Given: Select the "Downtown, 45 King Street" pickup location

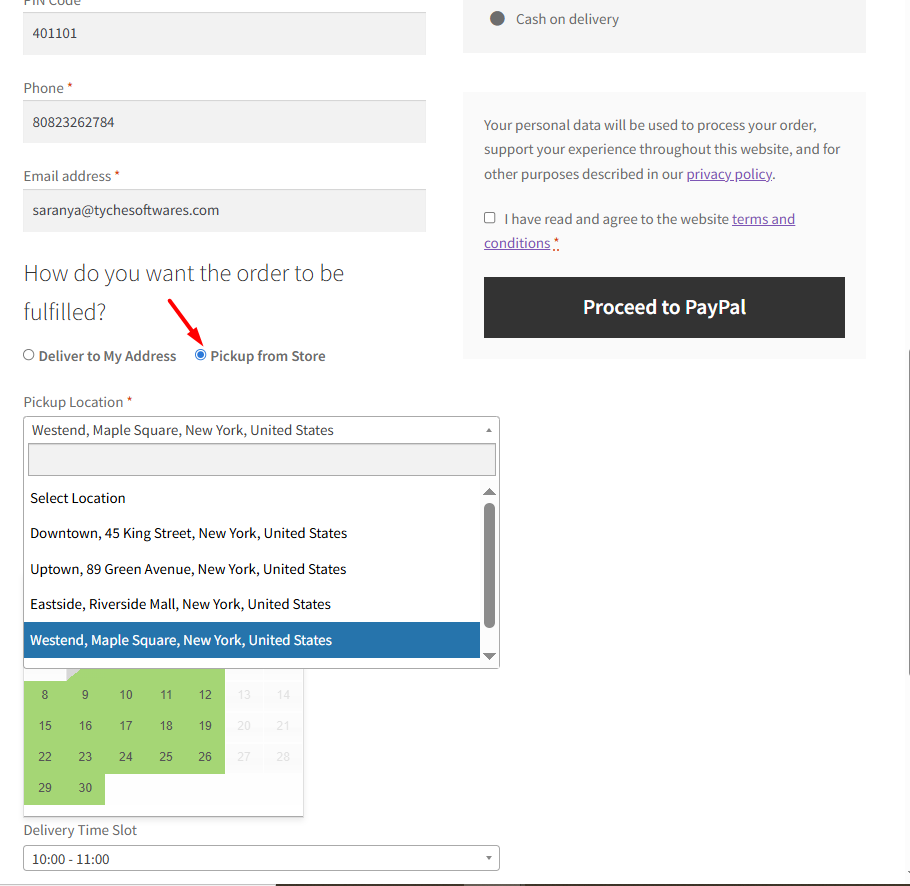Looking at the screenshot, I should 188,533.
